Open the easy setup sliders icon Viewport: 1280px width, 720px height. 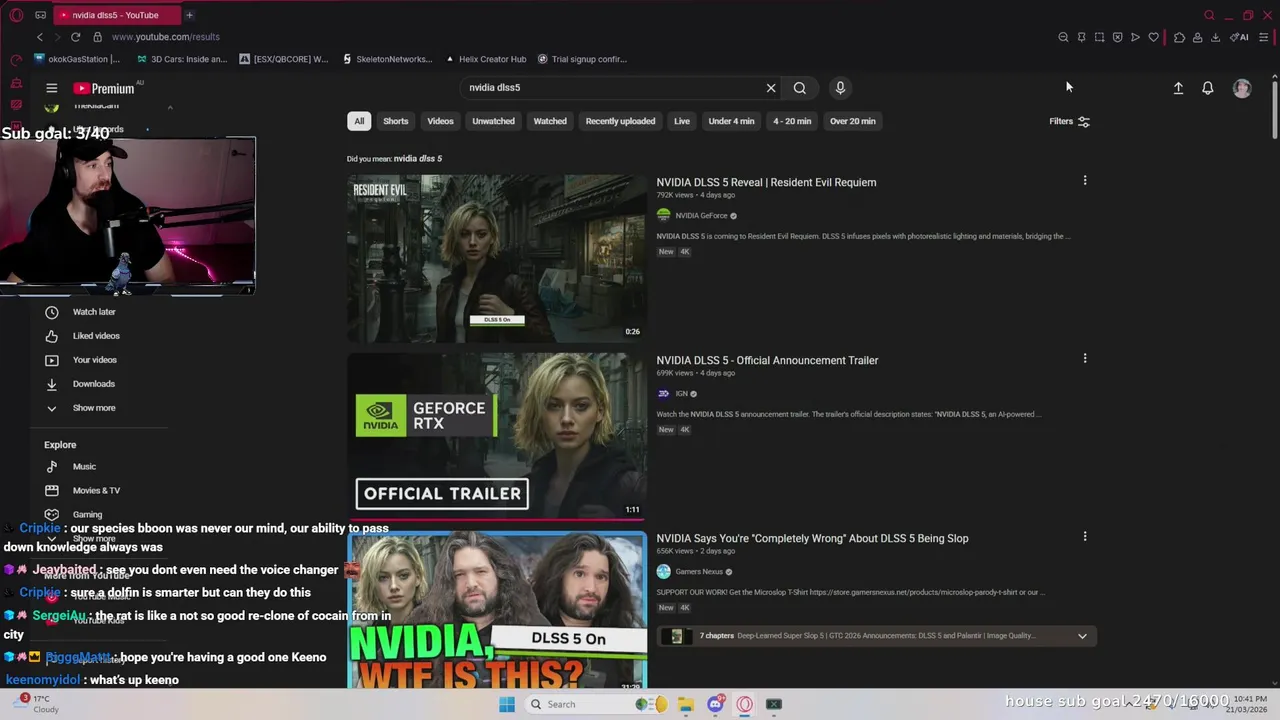click(x=1264, y=37)
